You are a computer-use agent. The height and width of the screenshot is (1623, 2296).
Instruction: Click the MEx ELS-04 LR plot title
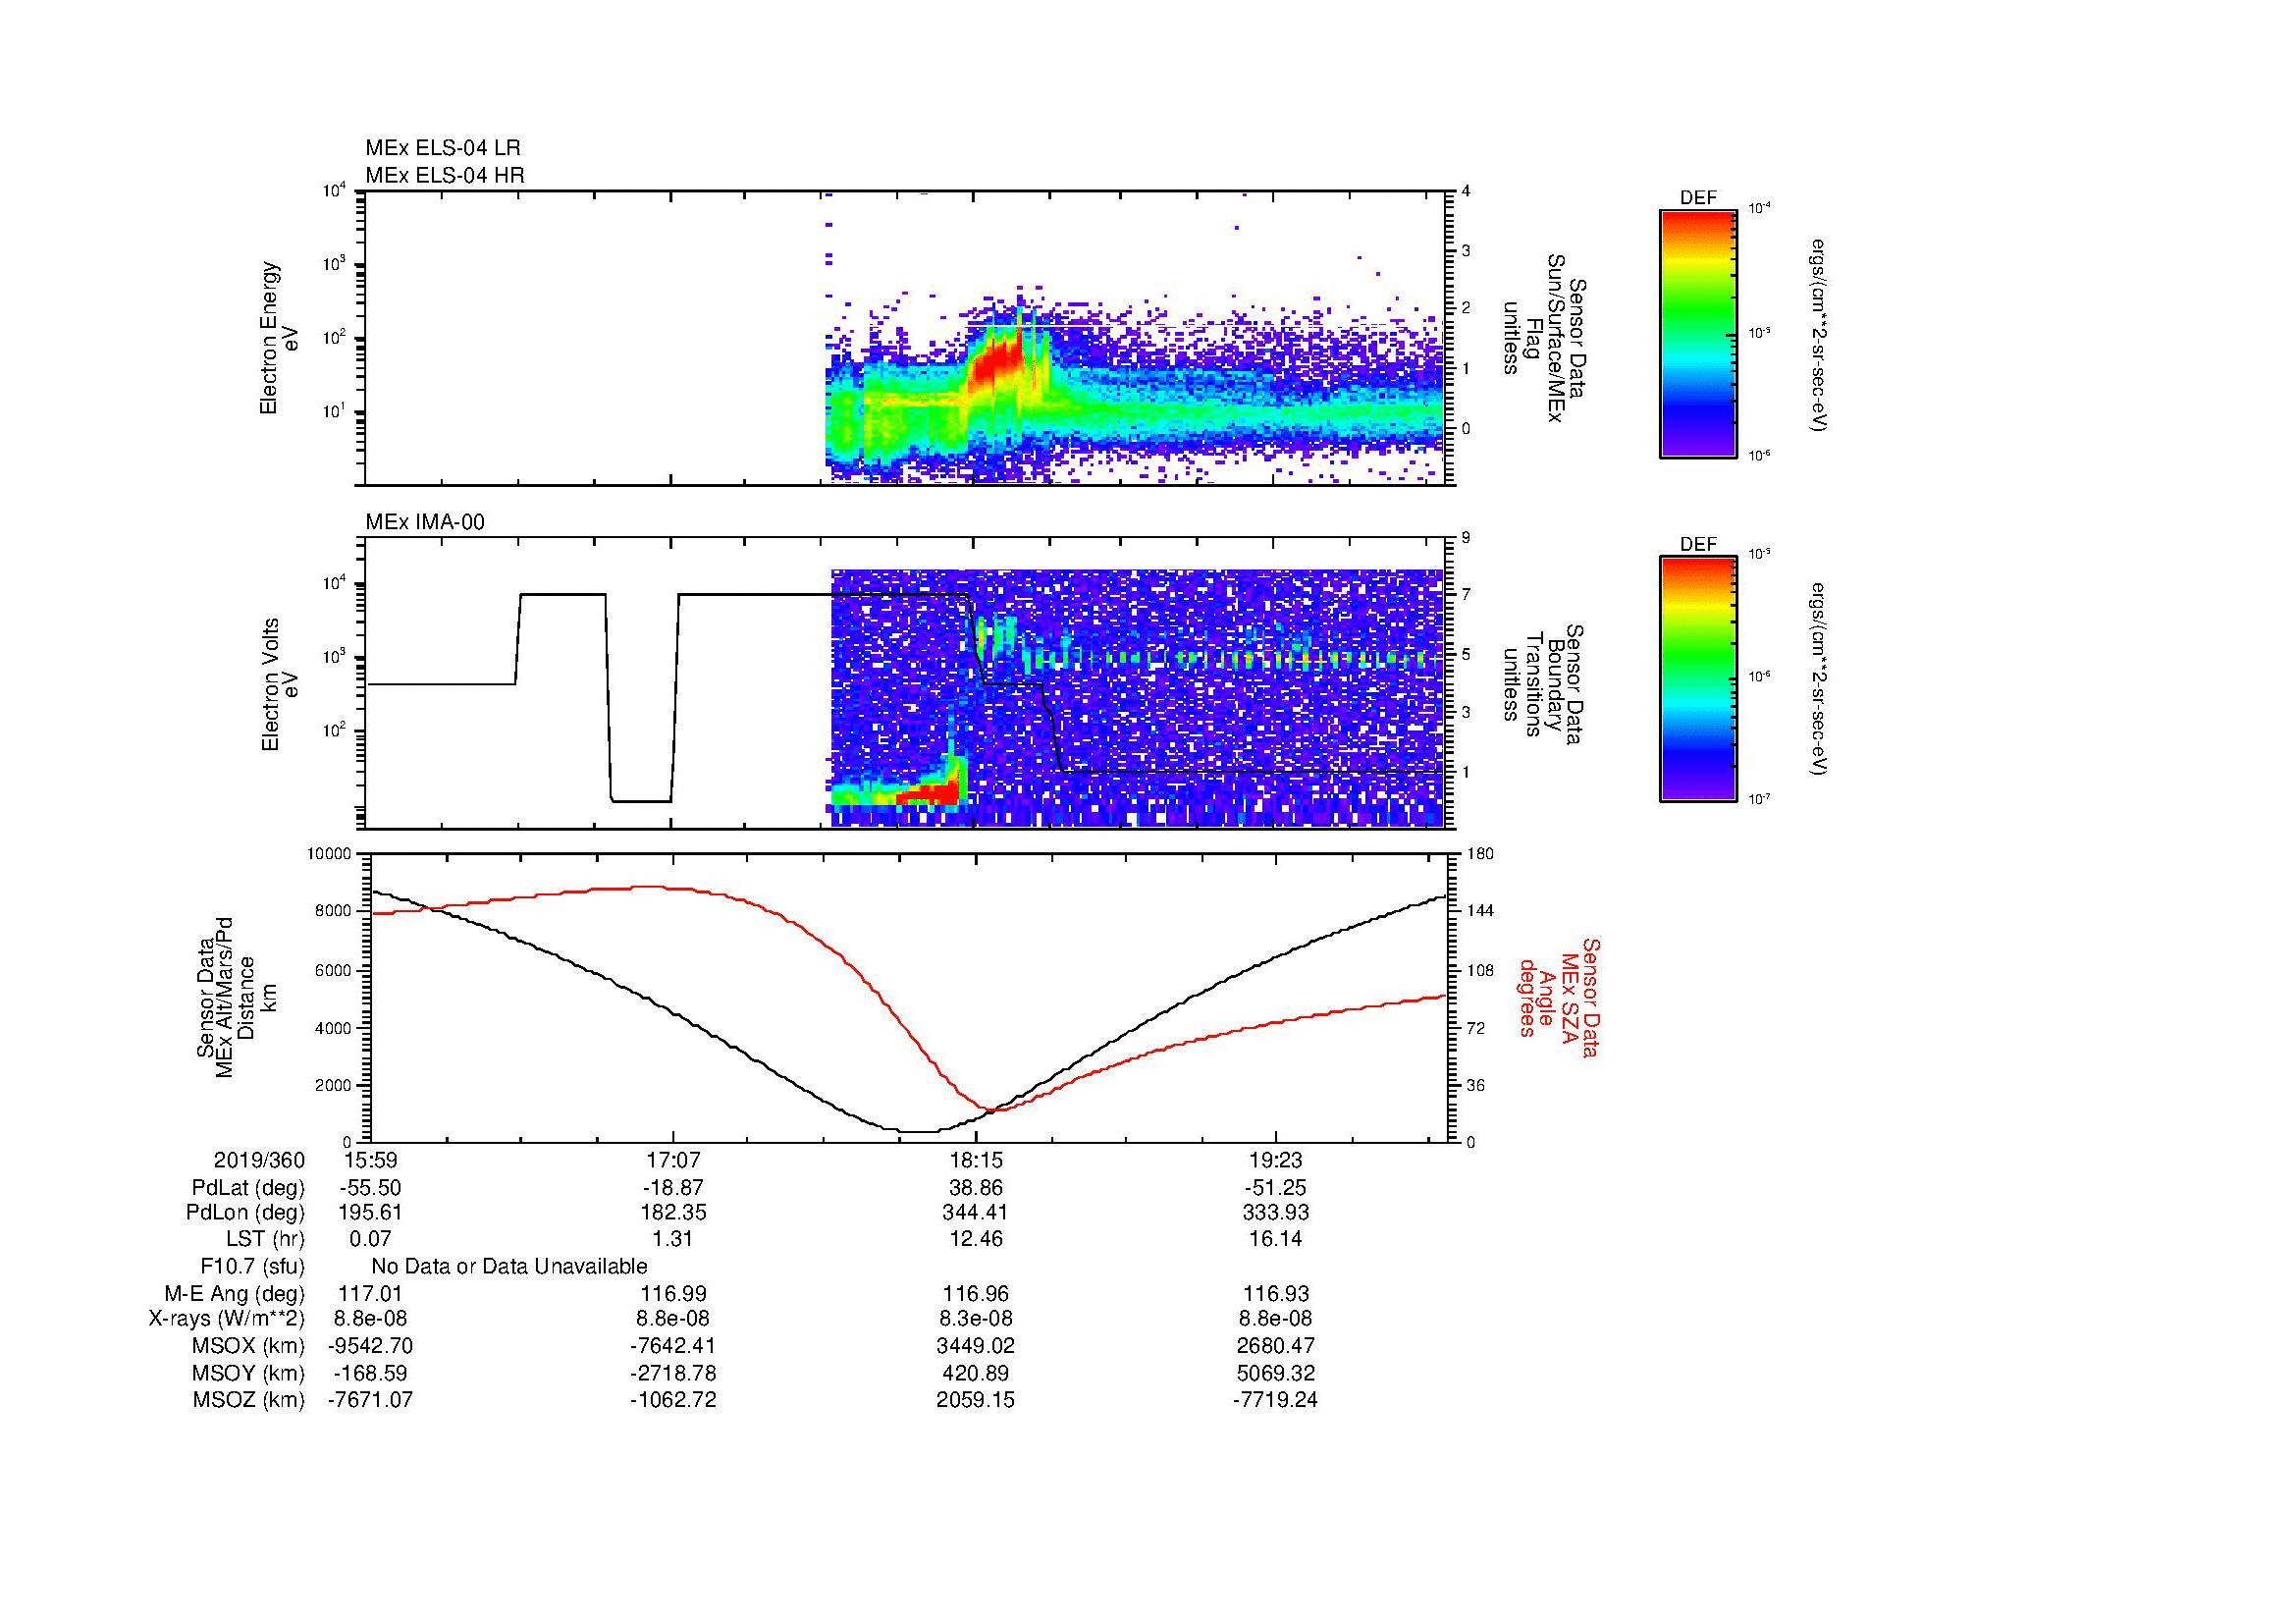point(443,148)
